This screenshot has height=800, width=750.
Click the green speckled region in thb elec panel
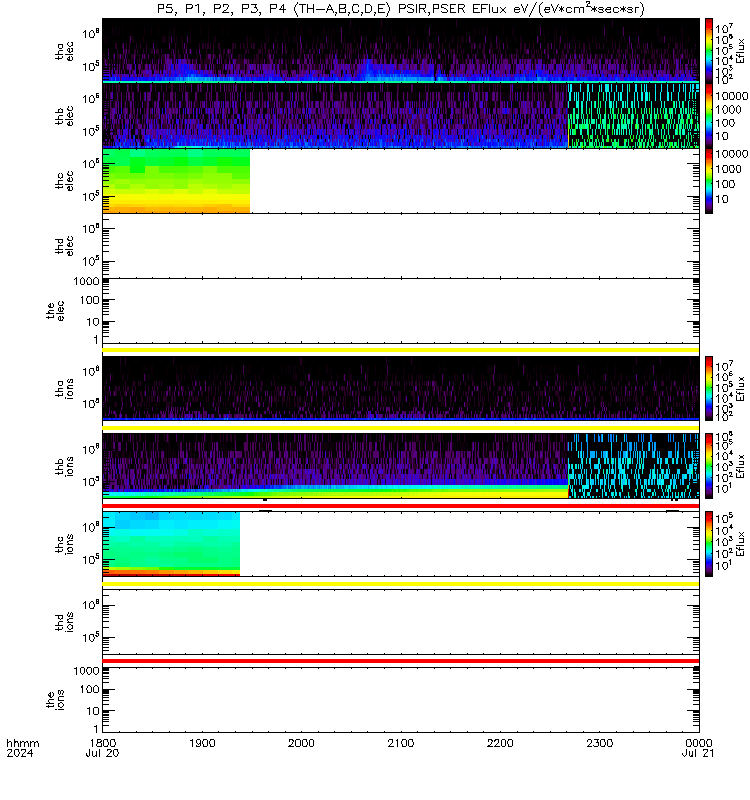(634, 116)
